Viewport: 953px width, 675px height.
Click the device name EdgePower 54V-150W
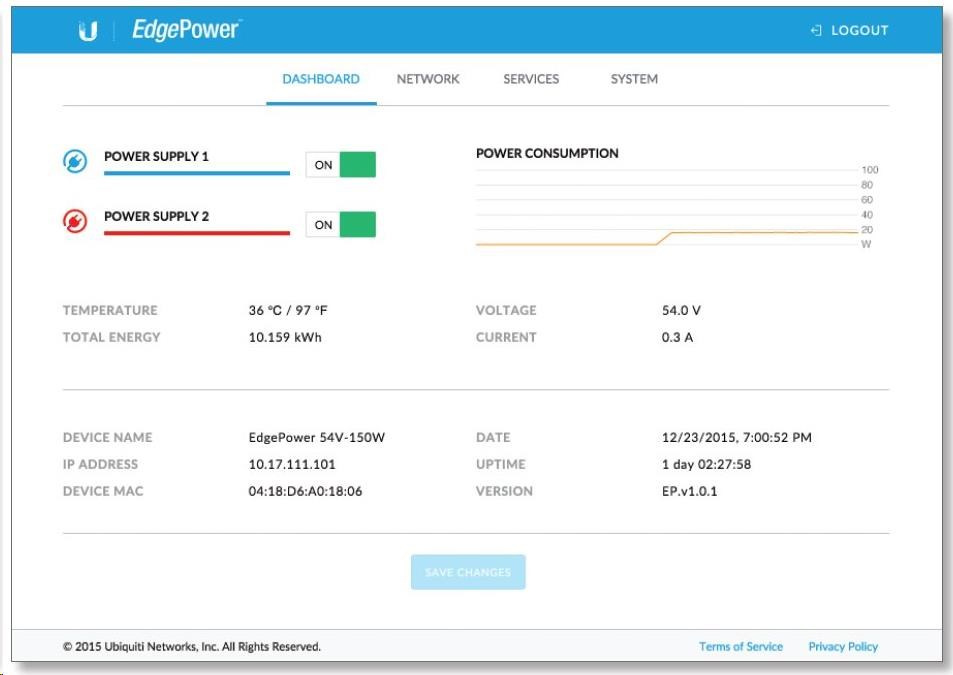316,437
